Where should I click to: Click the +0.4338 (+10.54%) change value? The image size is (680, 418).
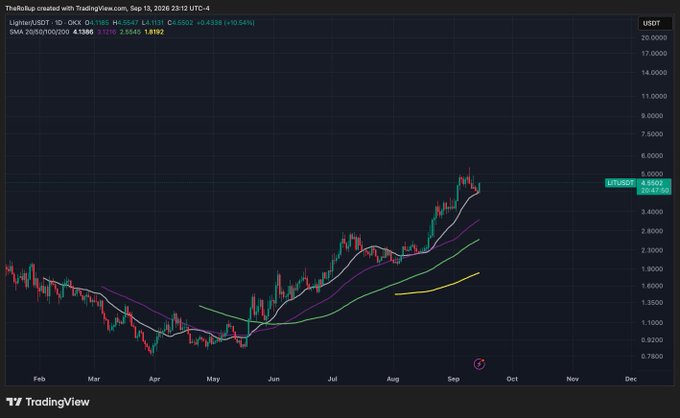[225, 23]
